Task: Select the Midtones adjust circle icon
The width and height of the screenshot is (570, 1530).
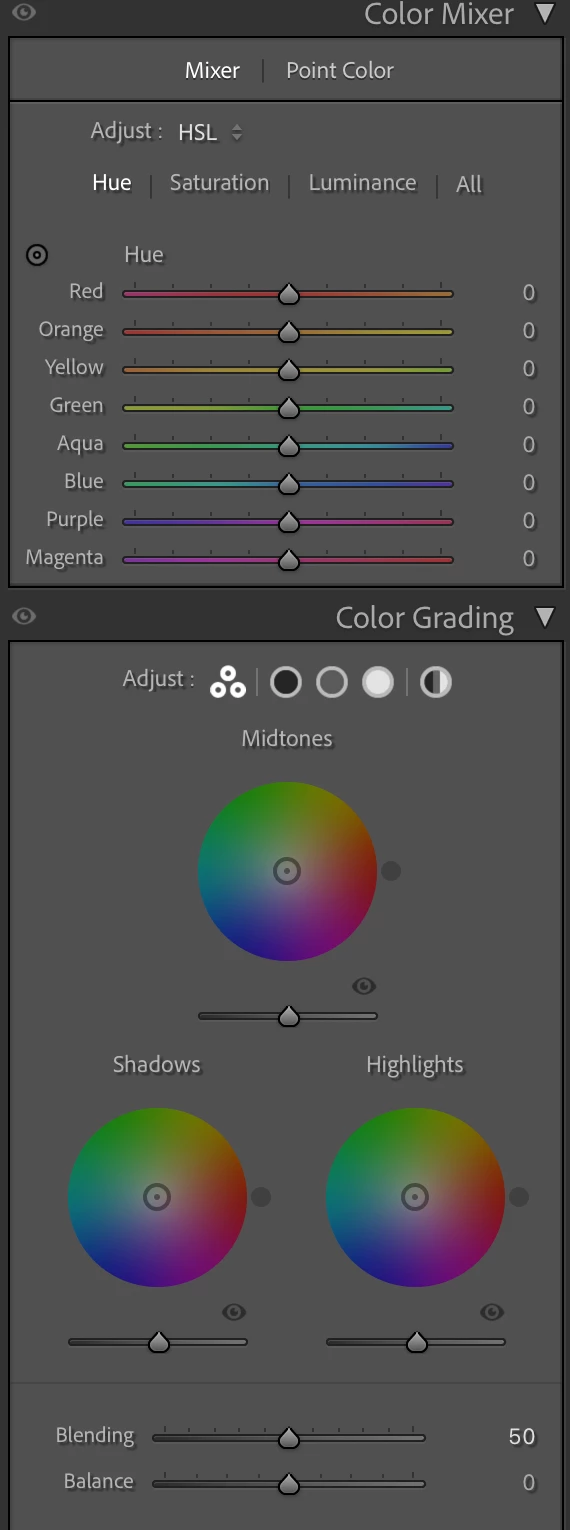Action: coord(332,683)
